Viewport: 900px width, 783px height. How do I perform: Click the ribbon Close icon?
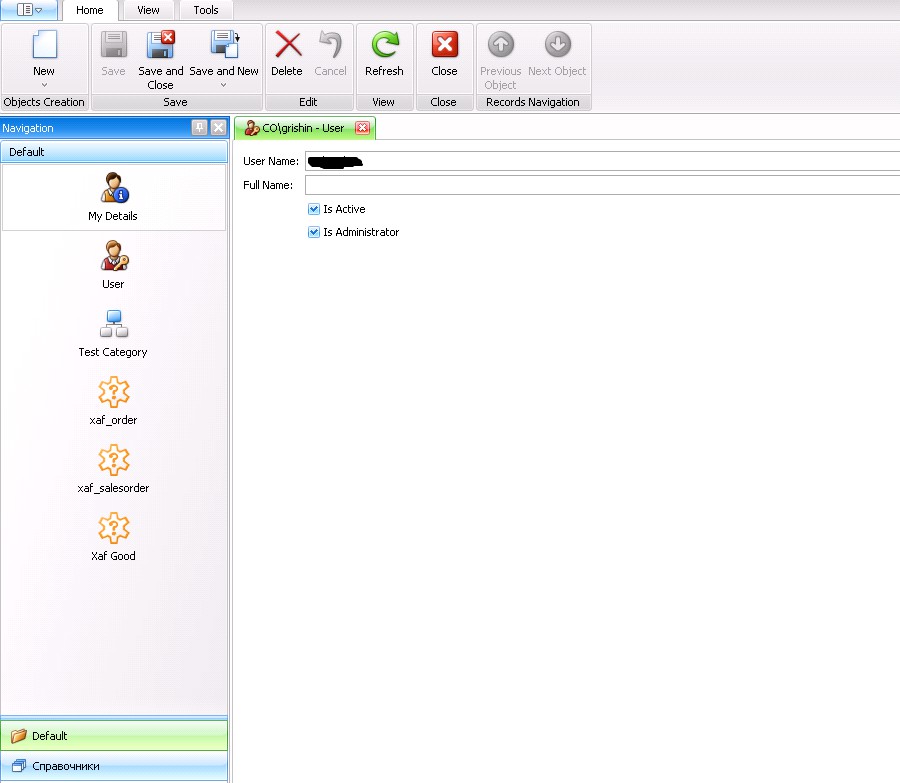pyautogui.click(x=445, y=45)
